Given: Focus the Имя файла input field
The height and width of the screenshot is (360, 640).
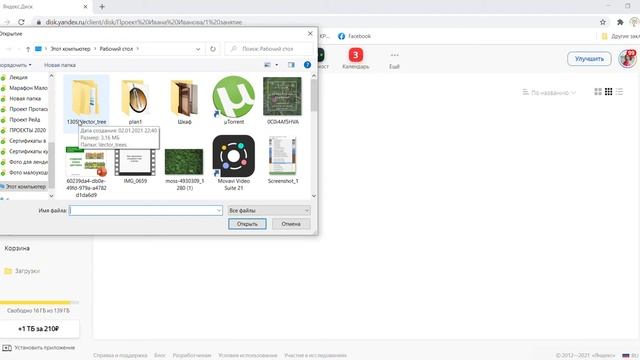Looking at the screenshot, I should [145, 210].
